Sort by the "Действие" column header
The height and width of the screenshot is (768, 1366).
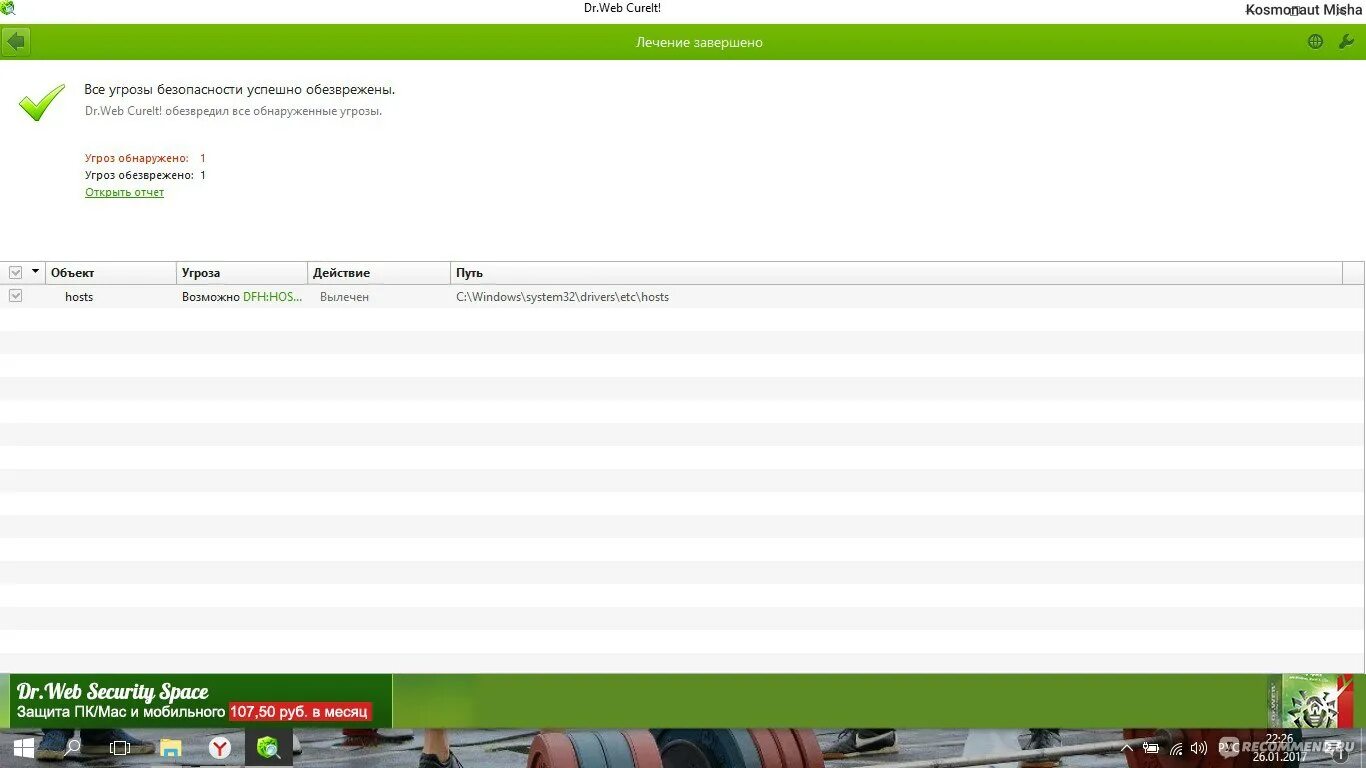[379, 272]
